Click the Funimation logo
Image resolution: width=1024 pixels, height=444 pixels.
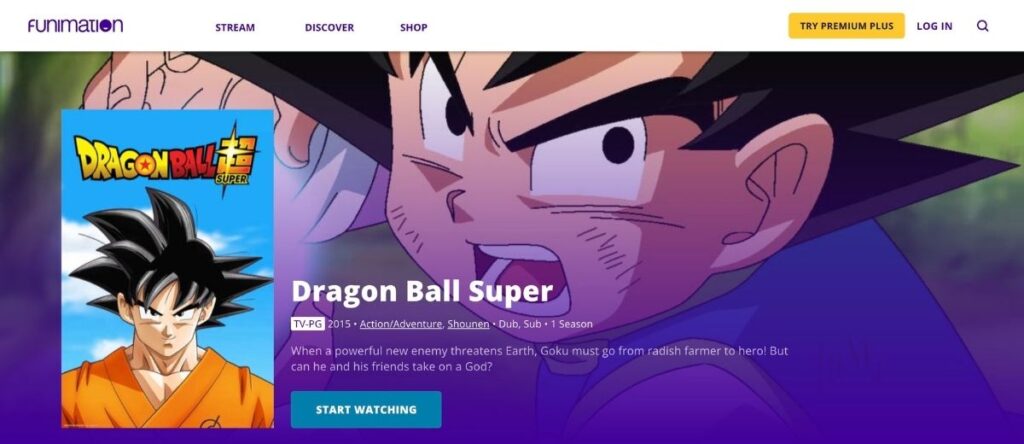(x=75, y=25)
